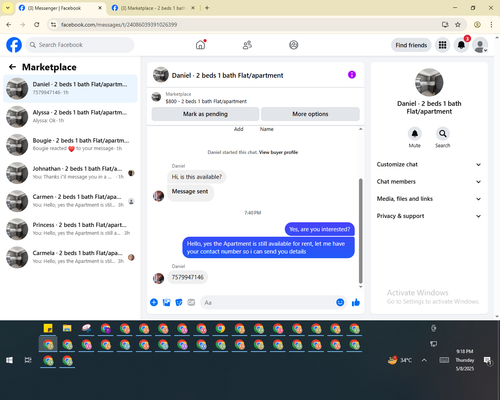Viewport: 500px width, 400px height.
Task: Choose a sticker icon in composer
Action: 179,302
